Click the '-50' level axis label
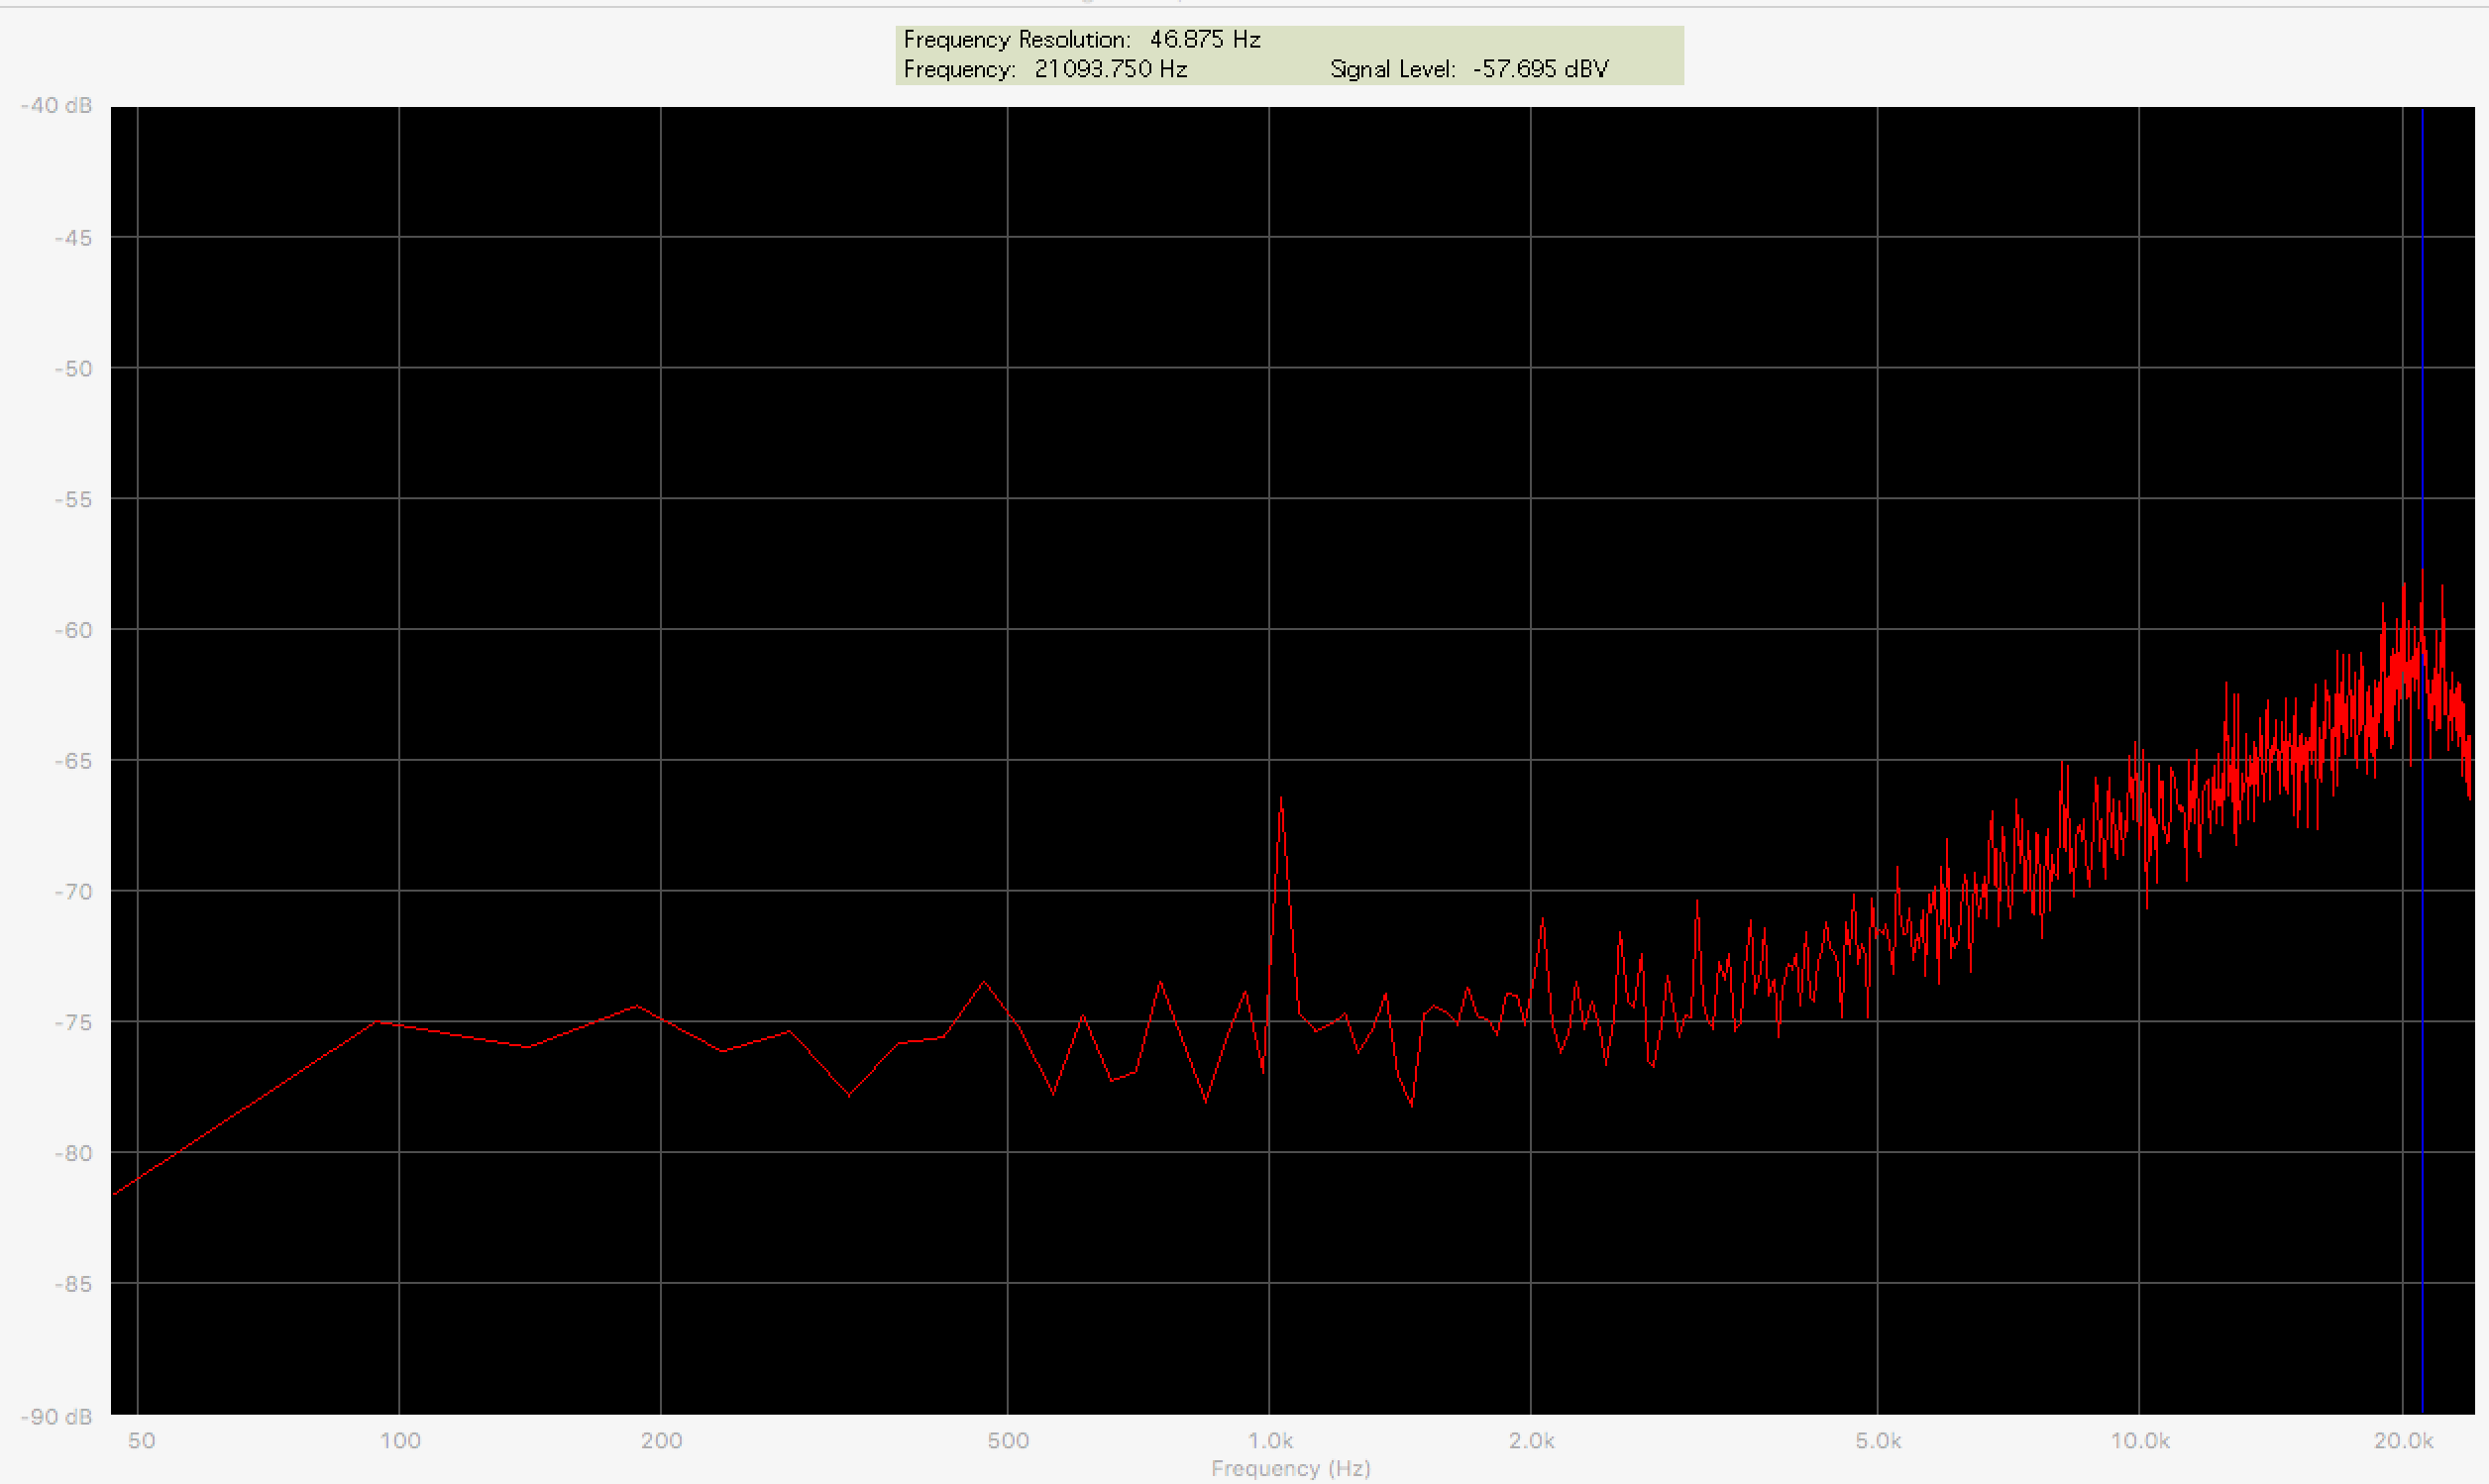 [x=73, y=369]
